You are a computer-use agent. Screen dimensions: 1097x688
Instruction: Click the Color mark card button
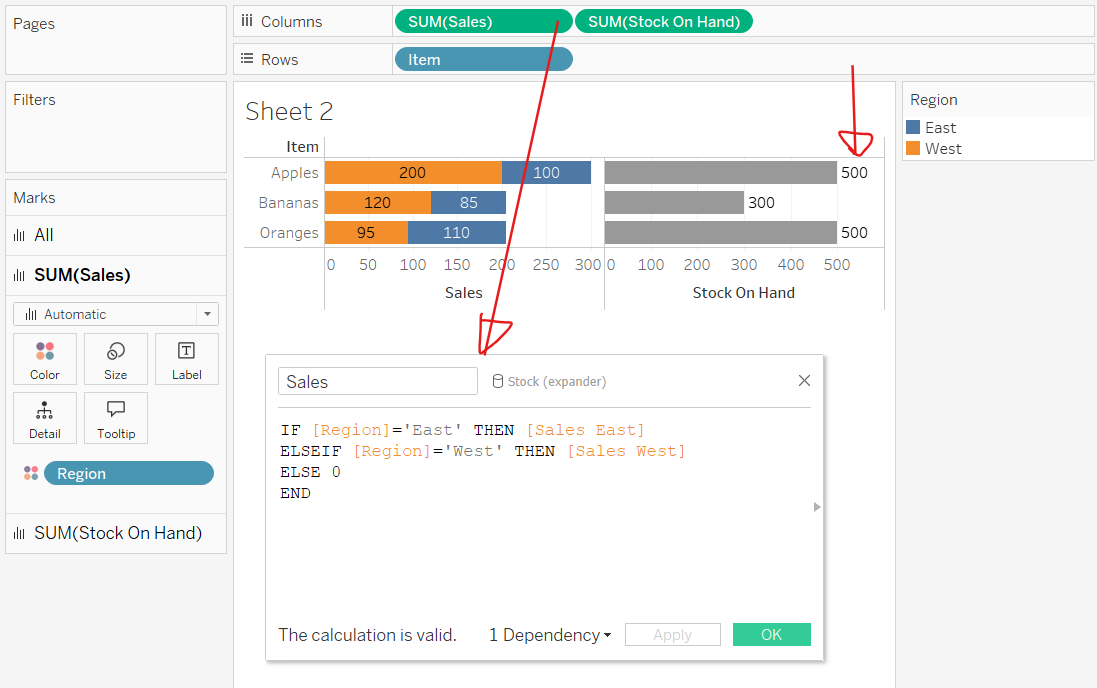coord(44,359)
